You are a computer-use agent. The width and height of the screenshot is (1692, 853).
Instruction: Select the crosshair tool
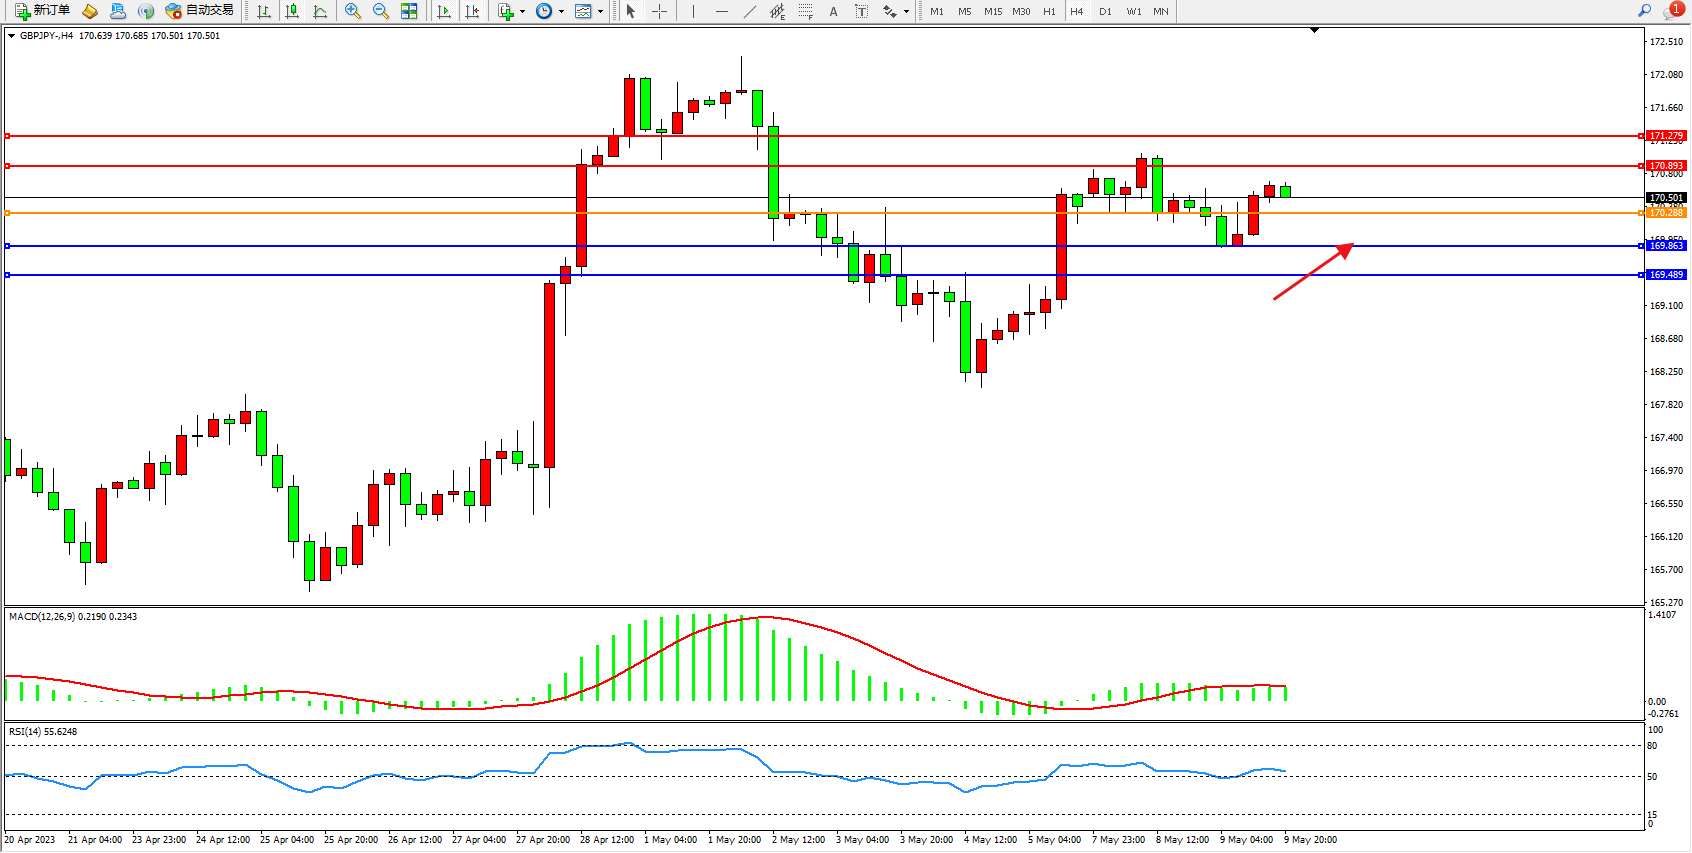(x=660, y=11)
